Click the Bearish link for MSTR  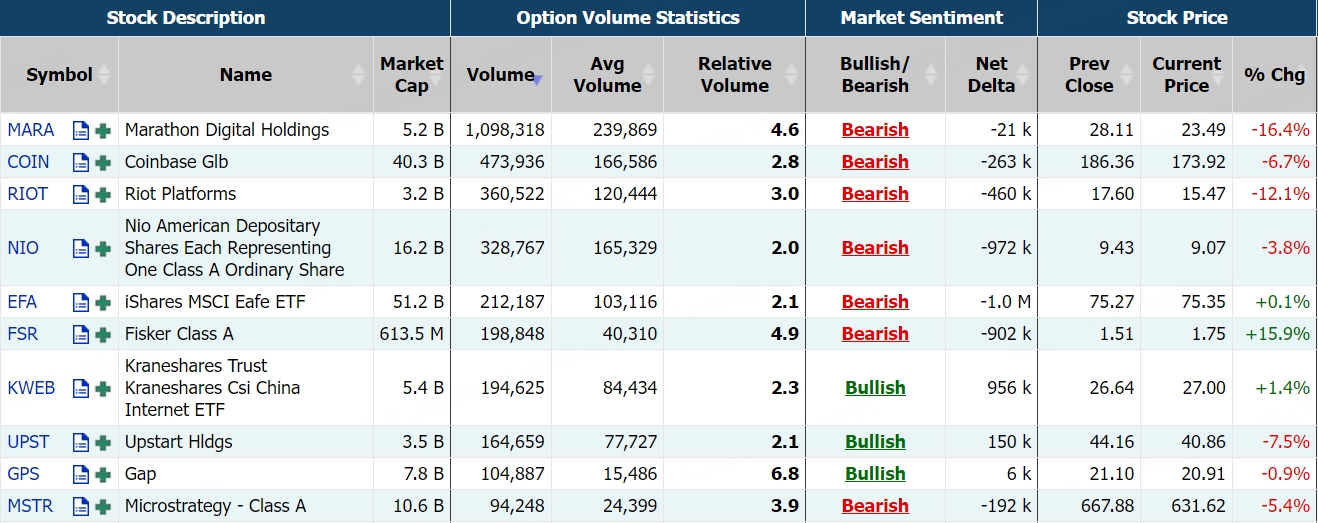pyautogui.click(x=875, y=506)
